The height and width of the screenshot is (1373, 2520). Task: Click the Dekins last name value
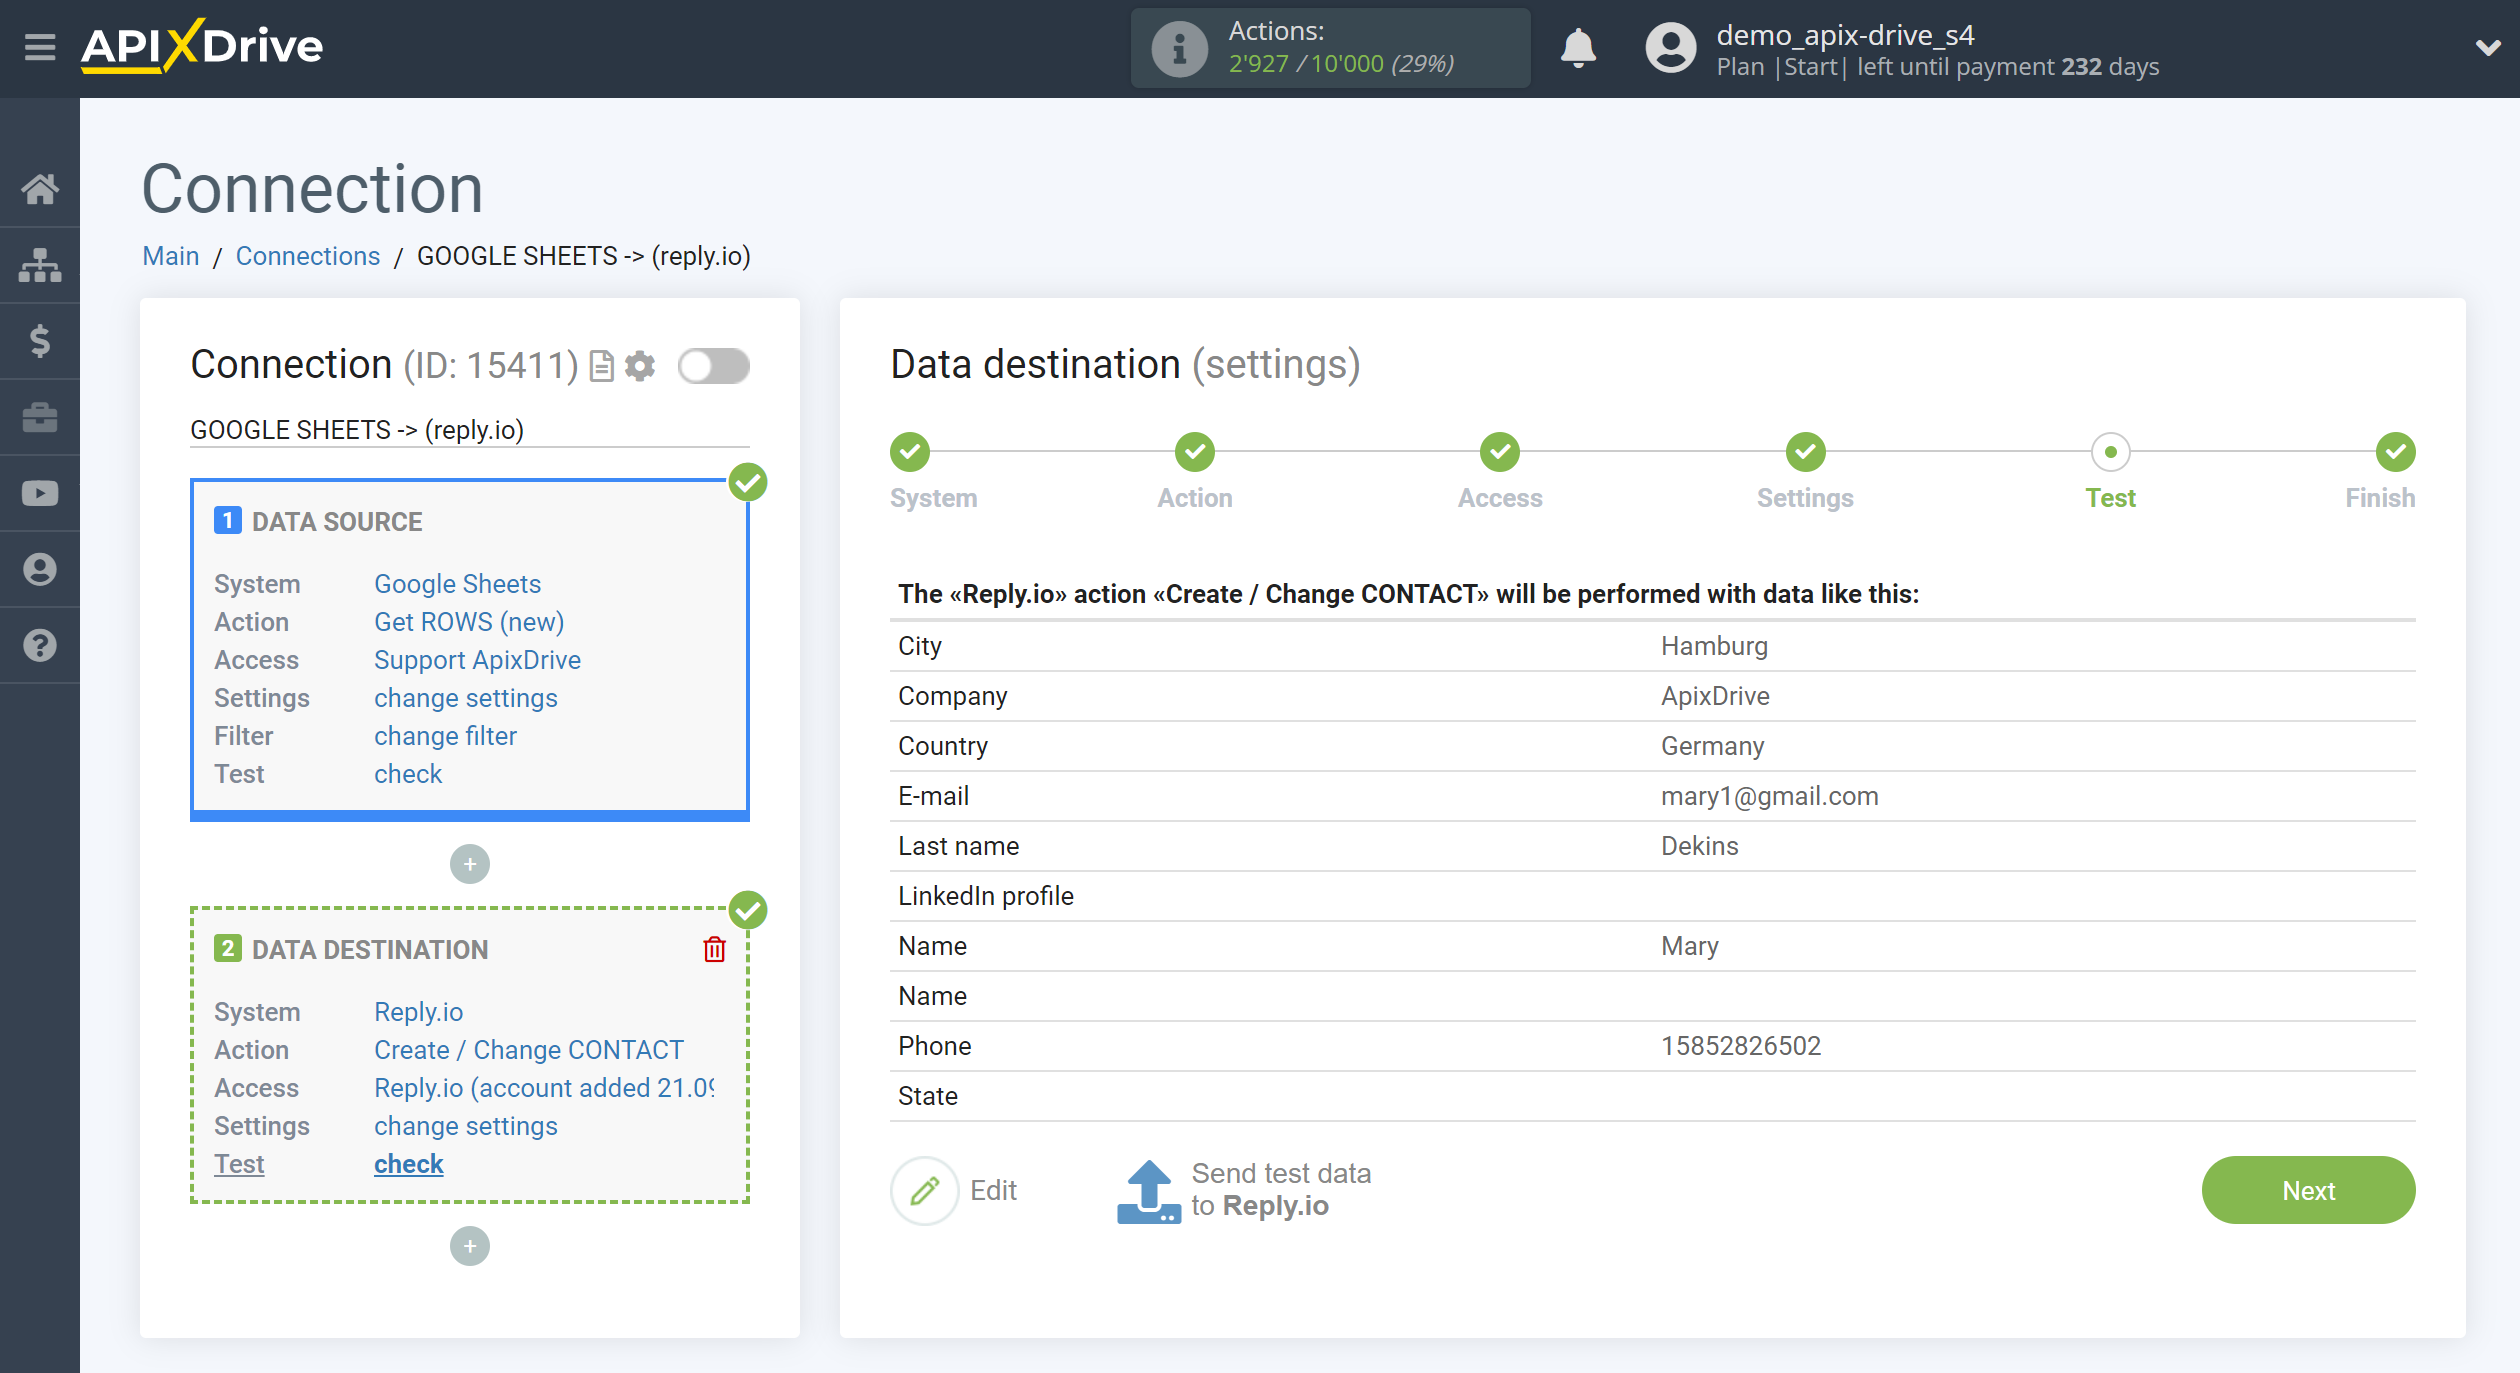(1699, 846)
